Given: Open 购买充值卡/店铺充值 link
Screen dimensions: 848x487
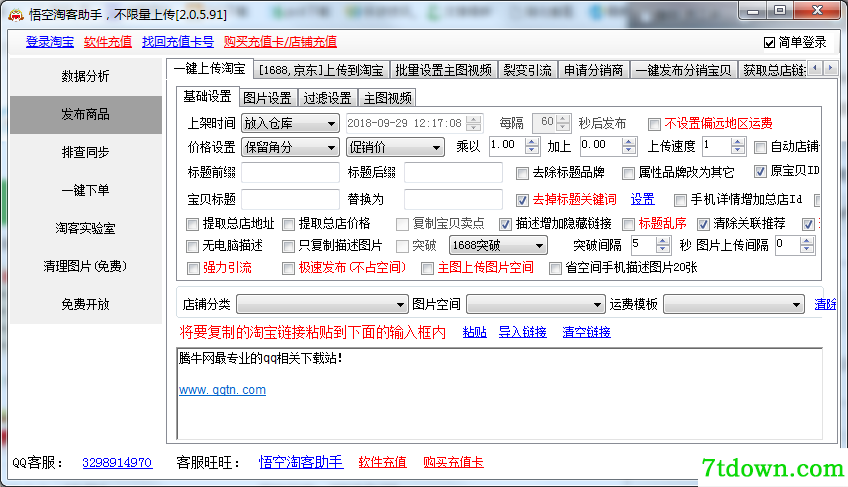Looking at the screenshot, I should click(x=280, y=42).
